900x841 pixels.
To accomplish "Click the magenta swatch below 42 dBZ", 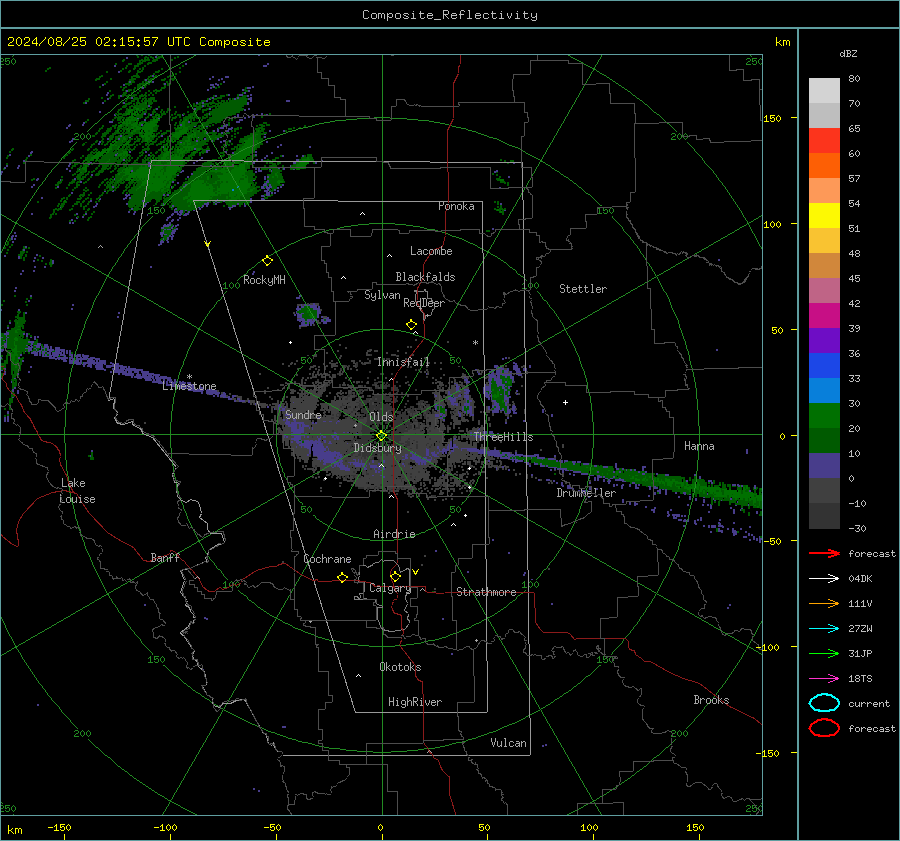I will (x=824, y=315).
